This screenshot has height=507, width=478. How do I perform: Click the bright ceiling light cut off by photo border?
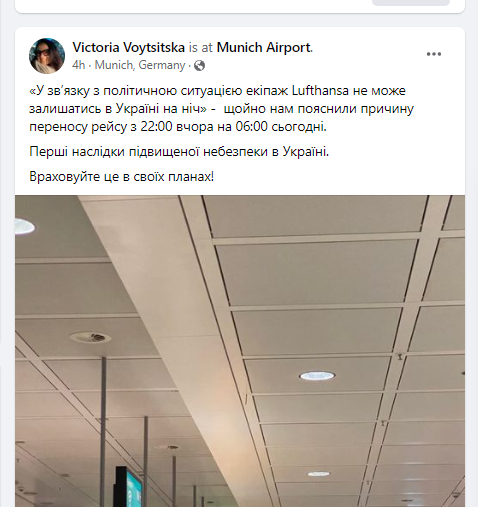(x=25, y=227)
